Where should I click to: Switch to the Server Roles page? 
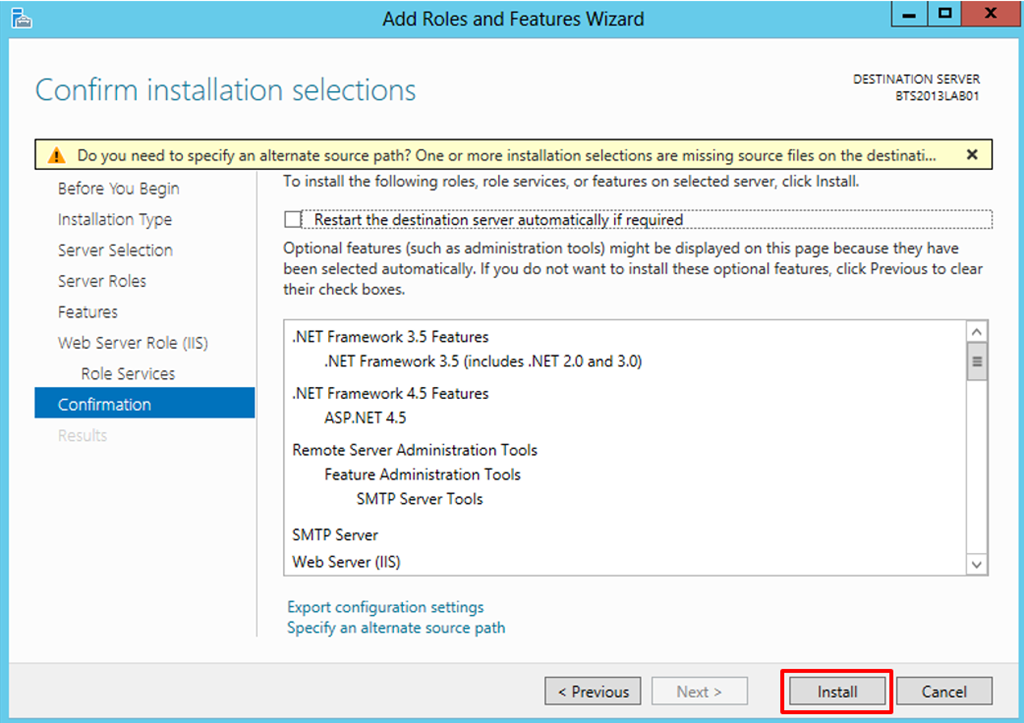[102, 282]
